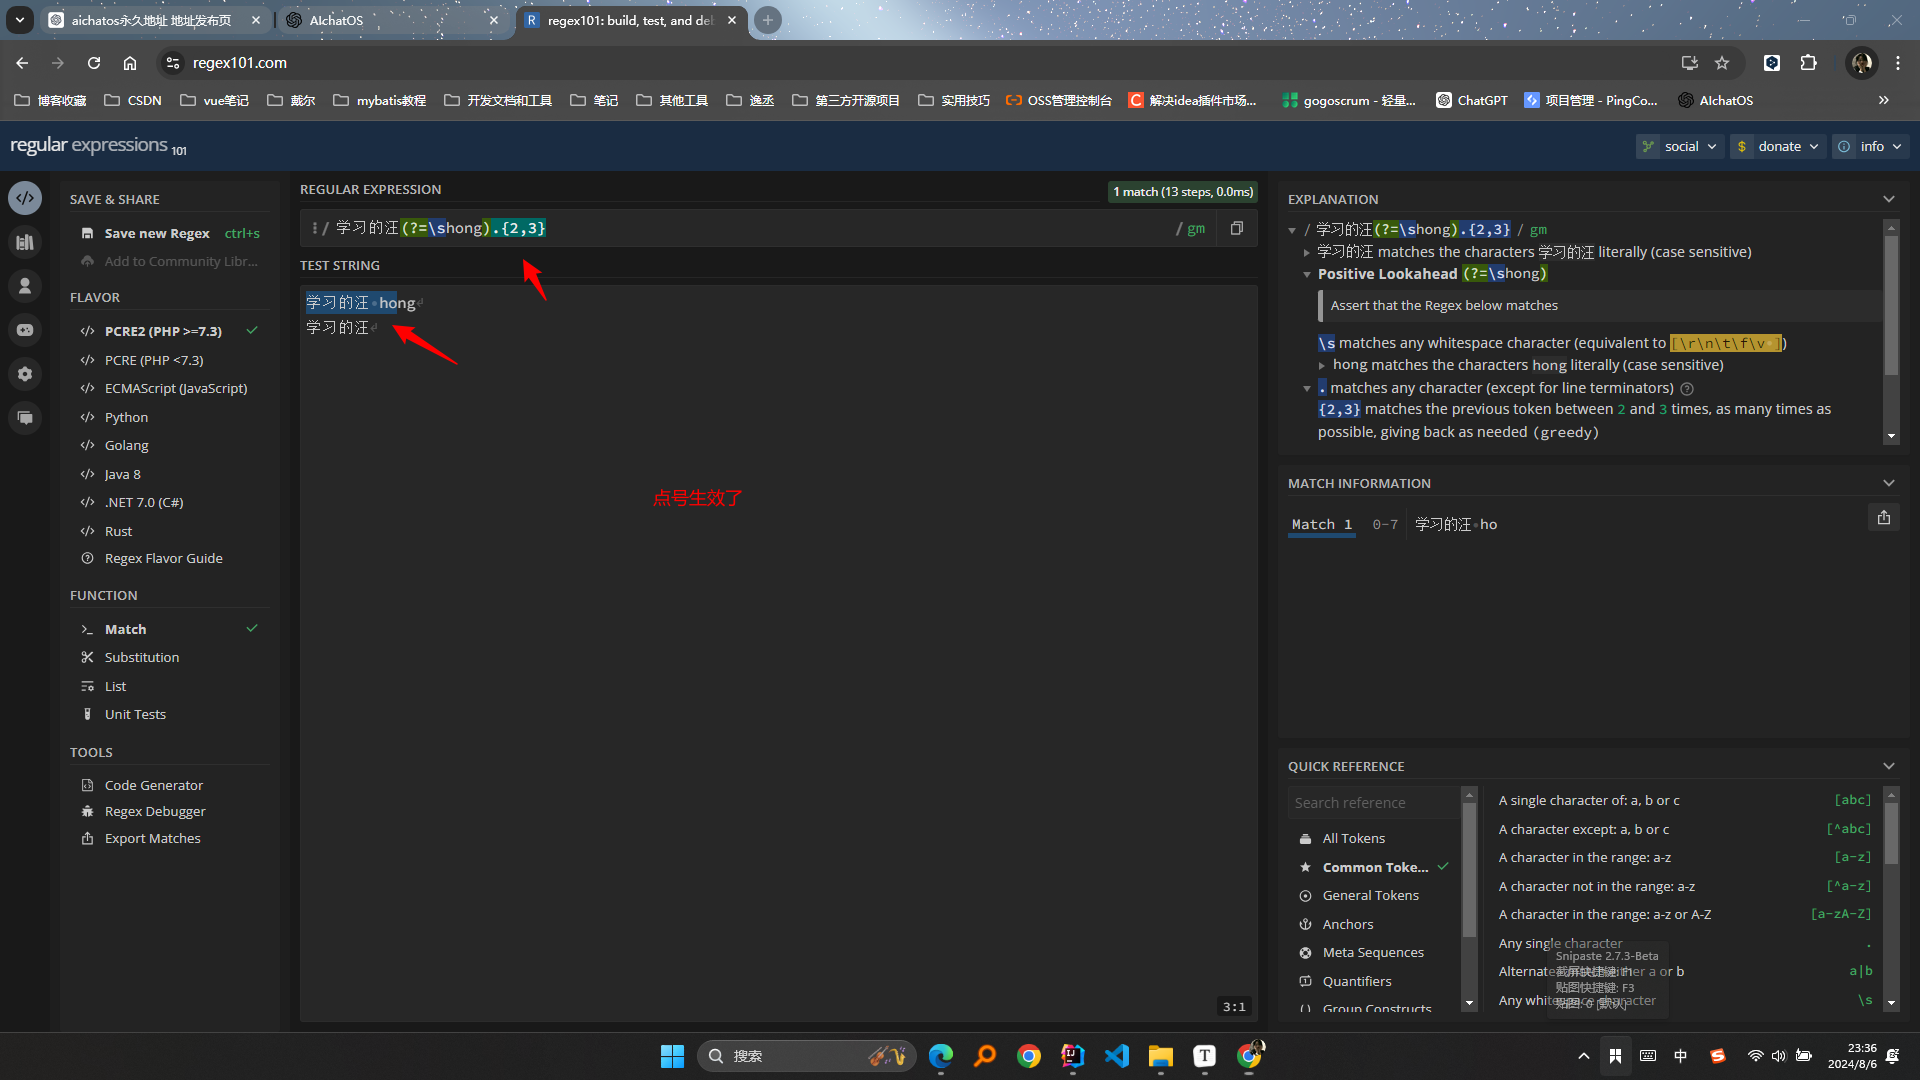Screen dimensions: 1920x1080
Task: Switch function to Substitution
Action: tap(142, 657)
